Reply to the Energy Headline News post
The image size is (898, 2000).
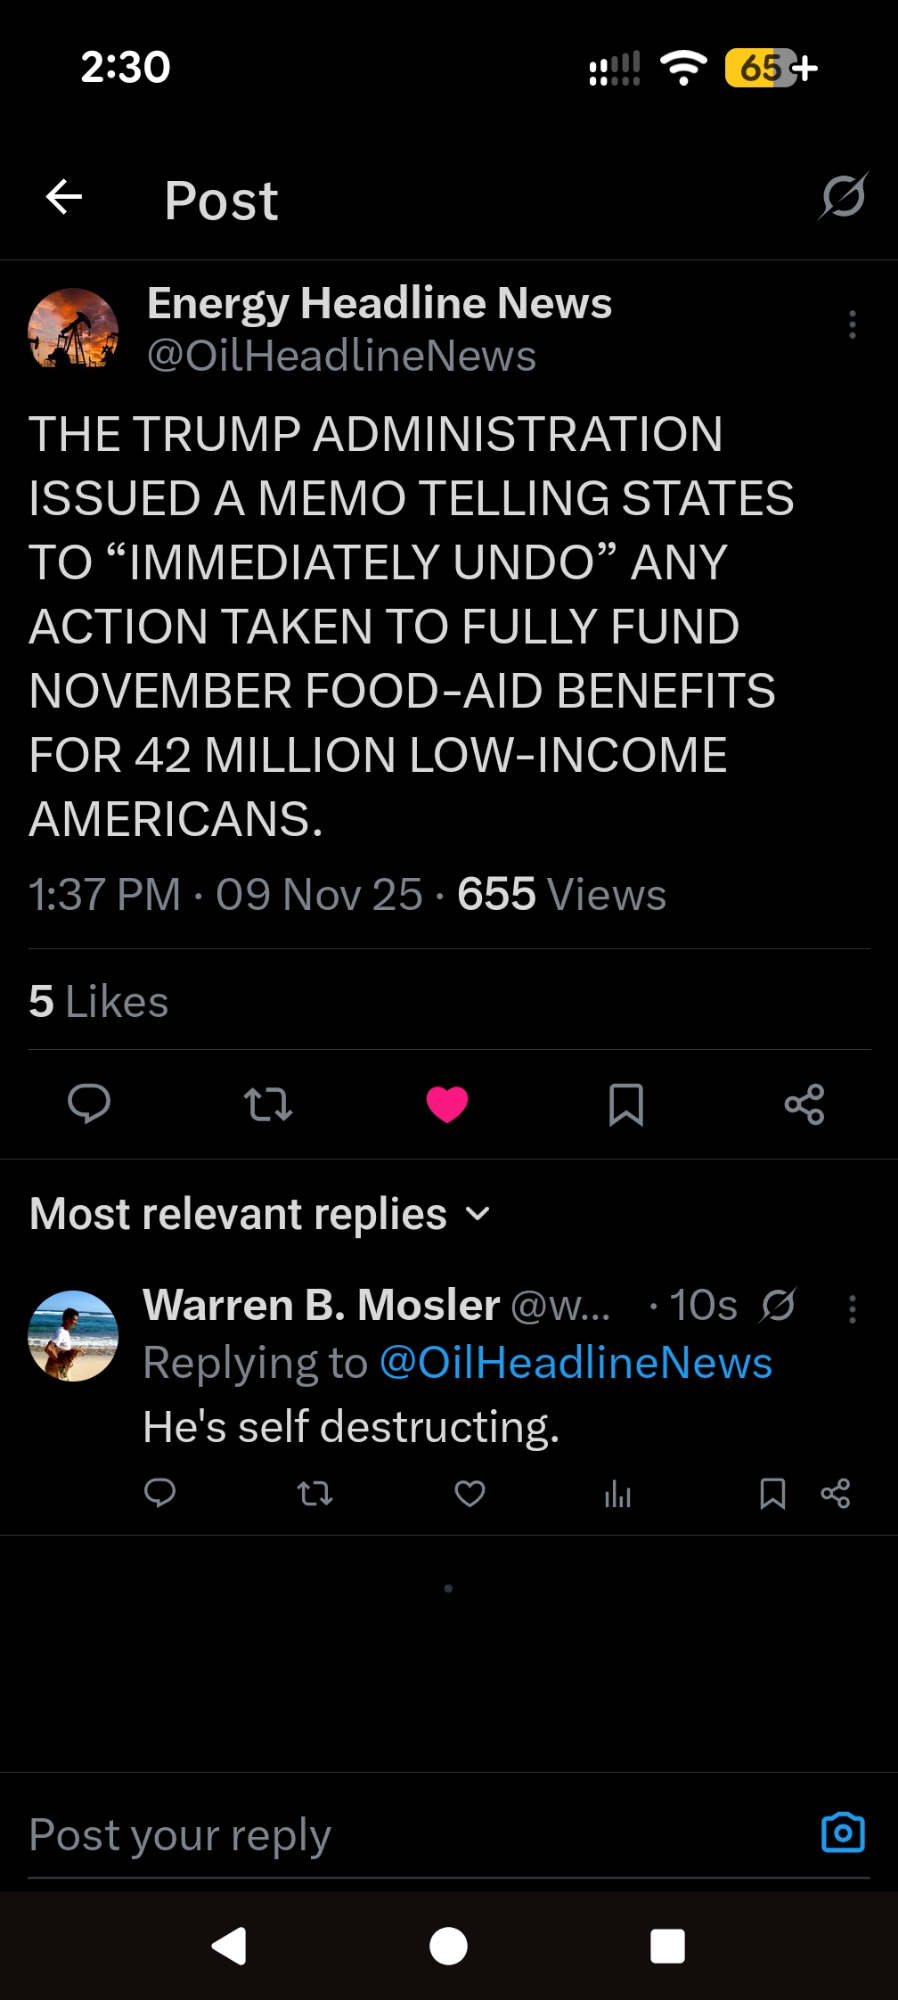[89, 1104]
